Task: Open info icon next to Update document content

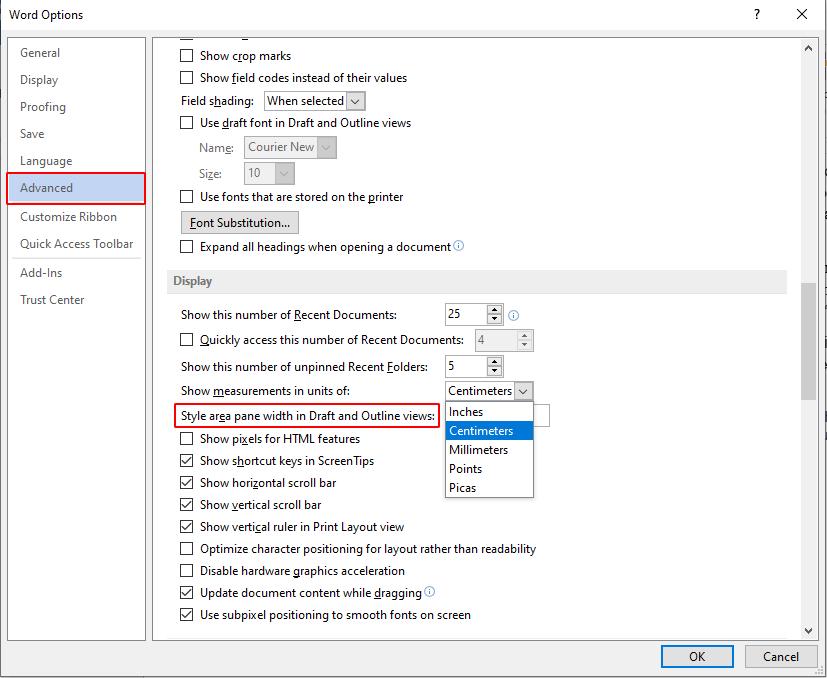Action: (429, 592)
